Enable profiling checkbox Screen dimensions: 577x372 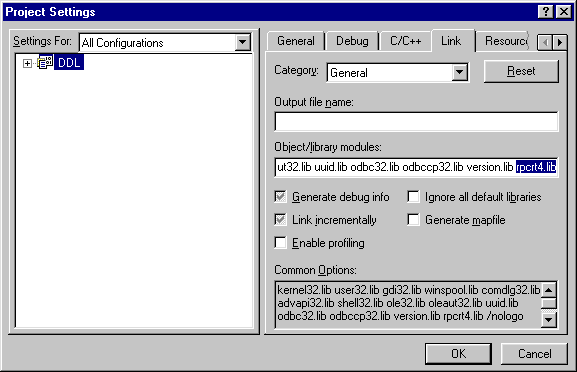tap(280, 243)
